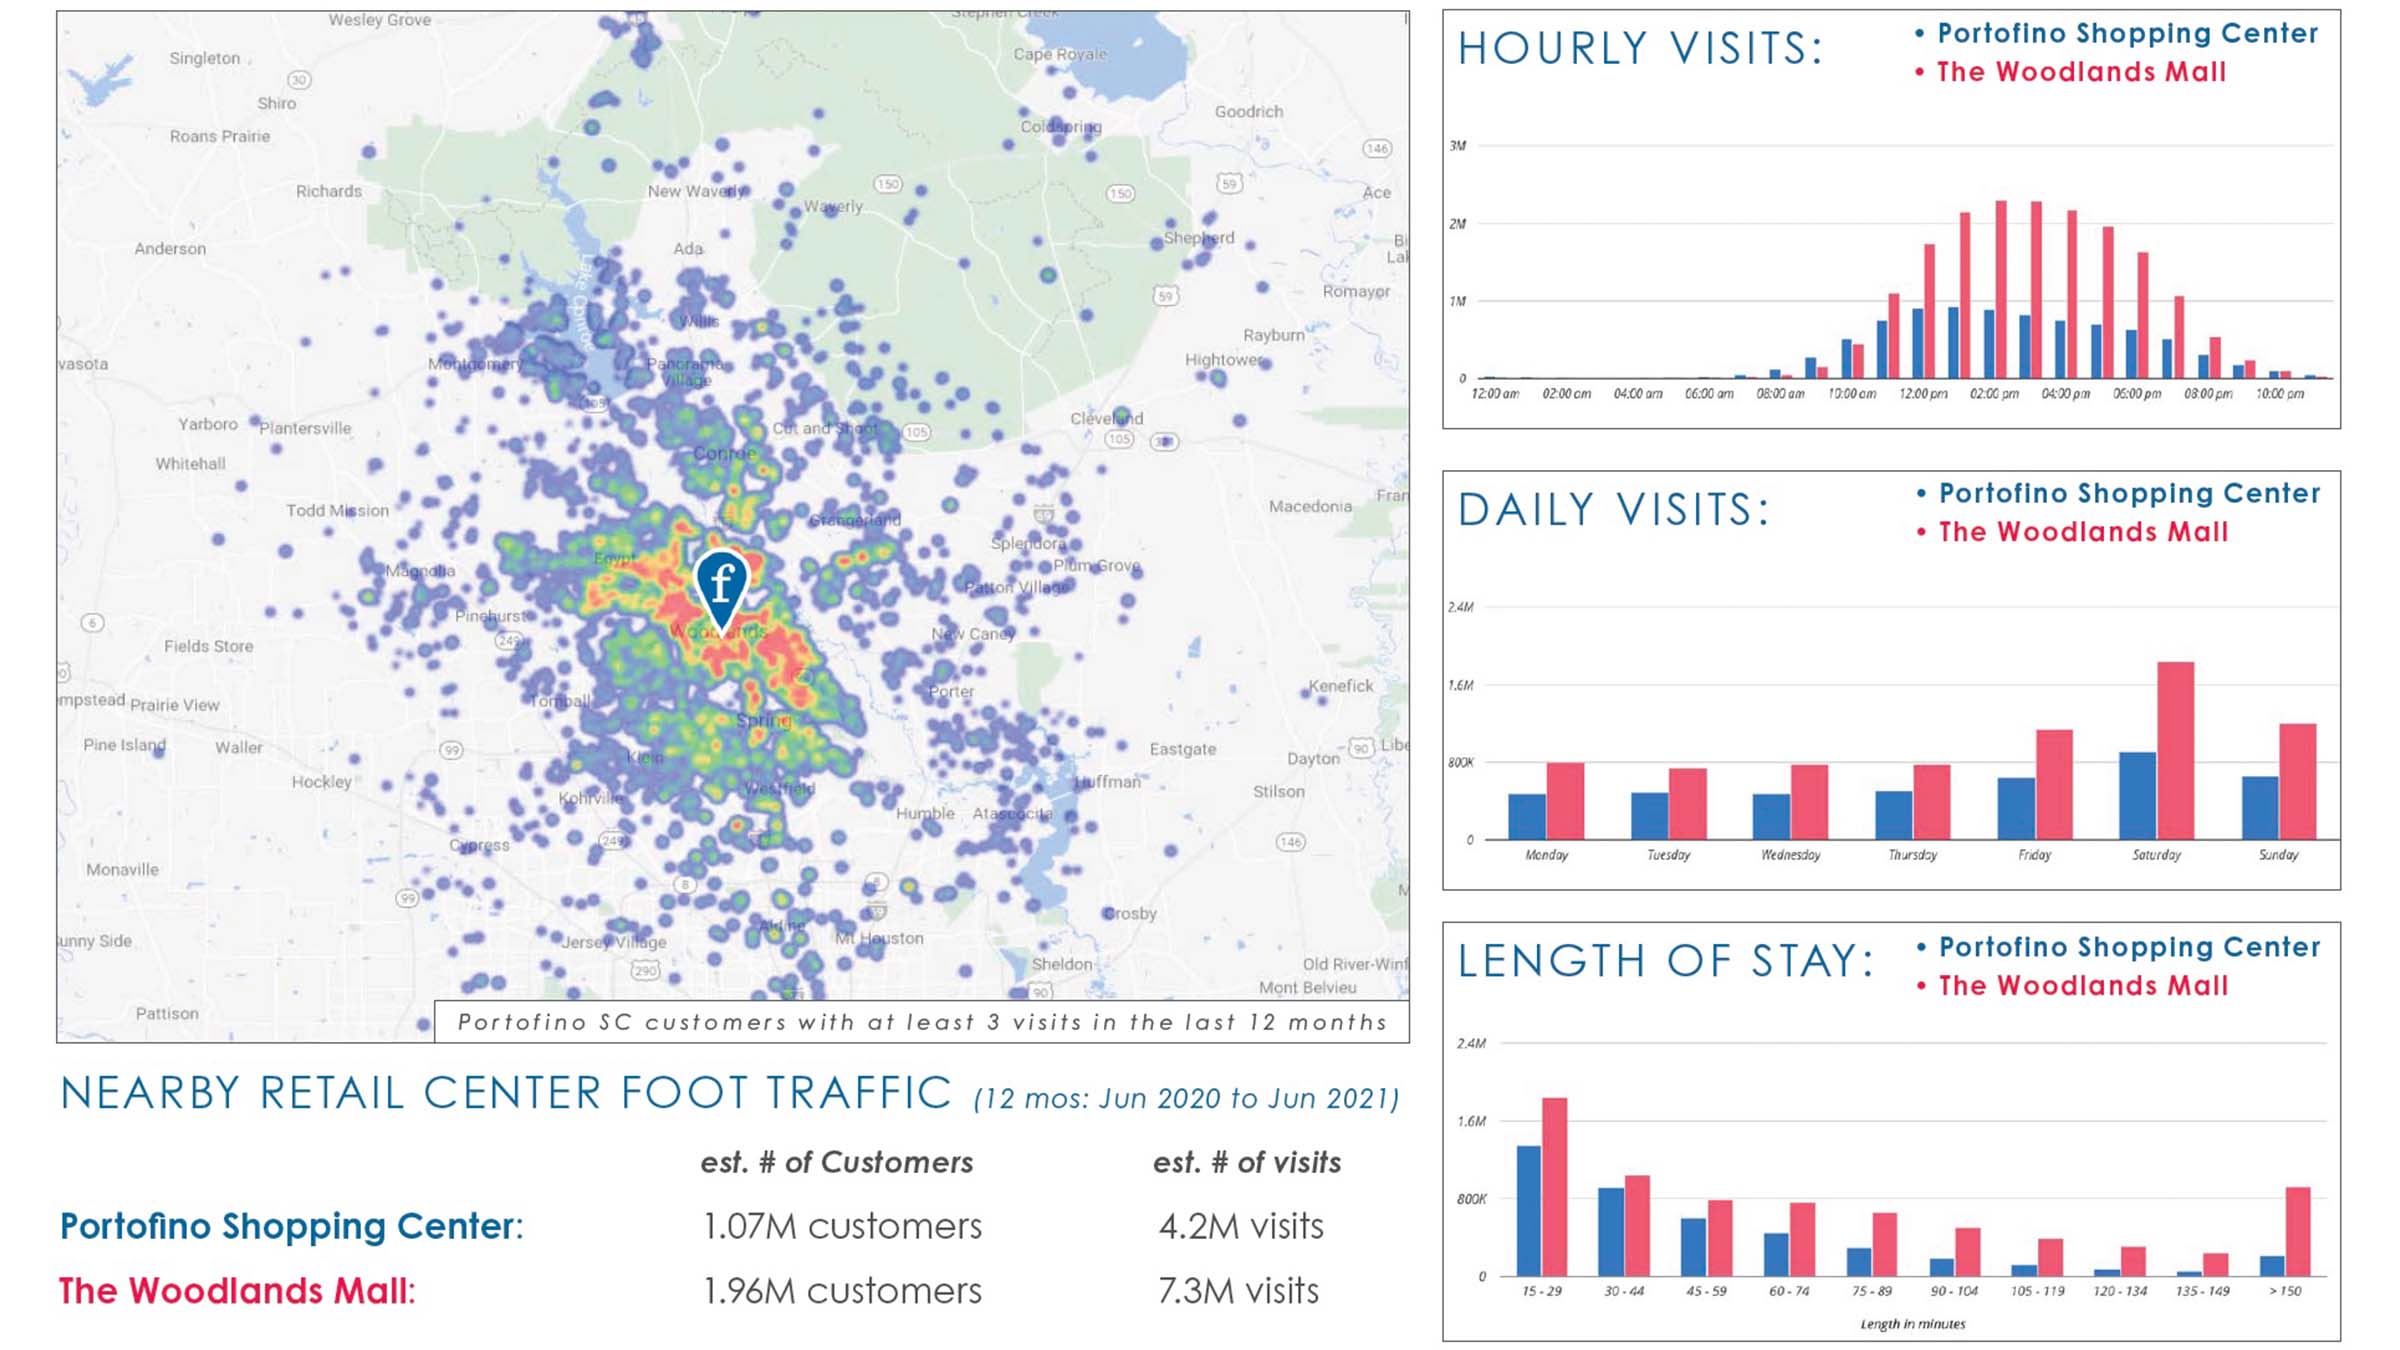
Task: Click the Highway 290 shield near Jersey Village
Action: click(x=645, y=969)
